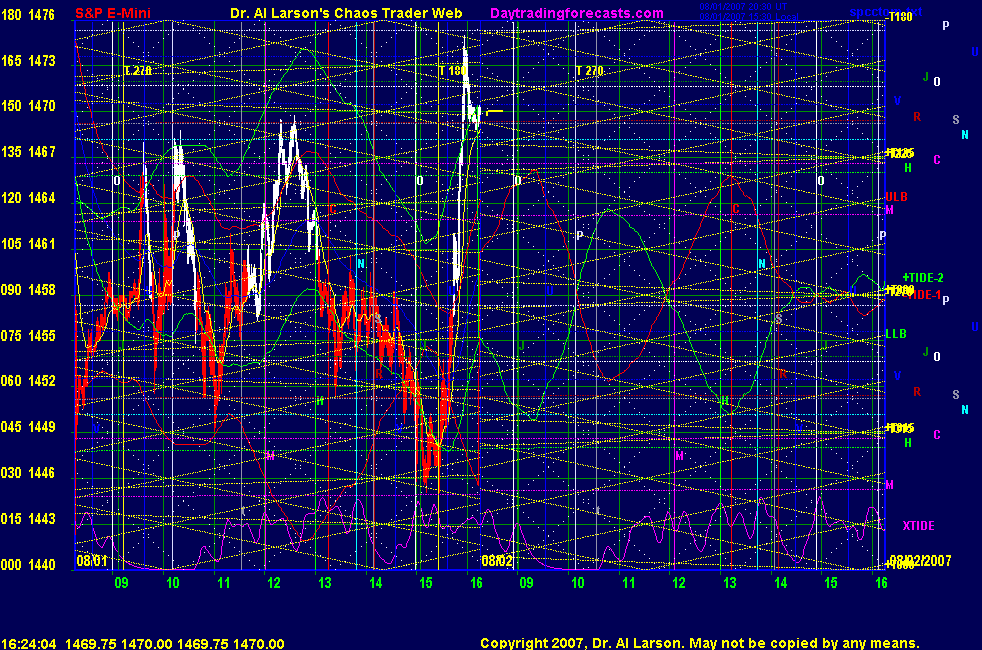The image size is (982, 650).
Task: Click the yellow T180 label at top-right edge
Action: [x=900, y=17]
